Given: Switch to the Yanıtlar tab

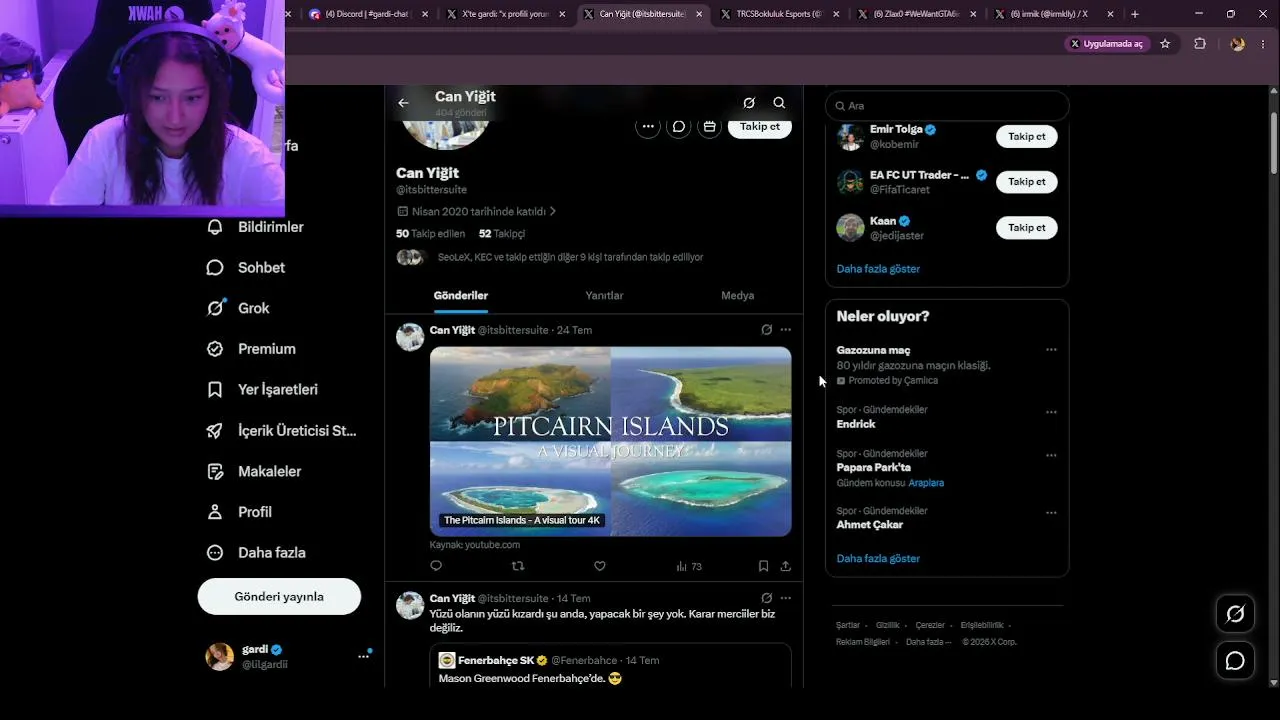Looking at the screenshot, I should tap(604, 296).
